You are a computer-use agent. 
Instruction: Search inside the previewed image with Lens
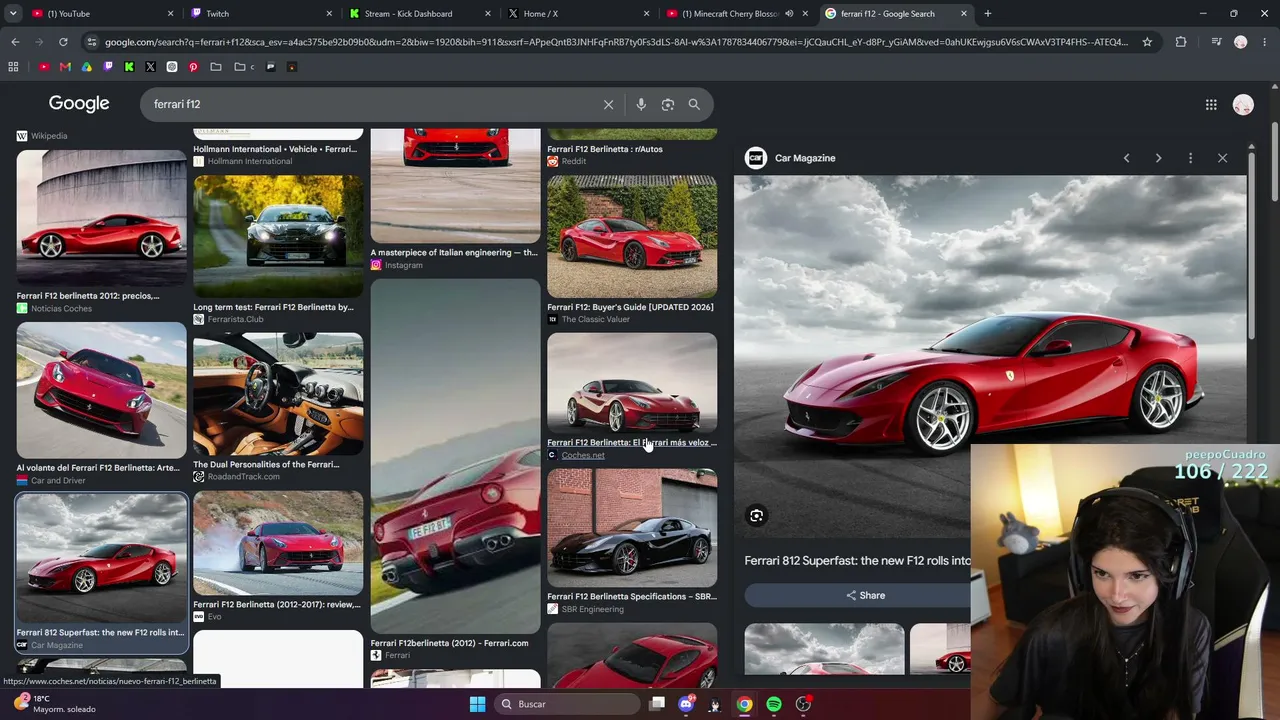tap(757, 516)
